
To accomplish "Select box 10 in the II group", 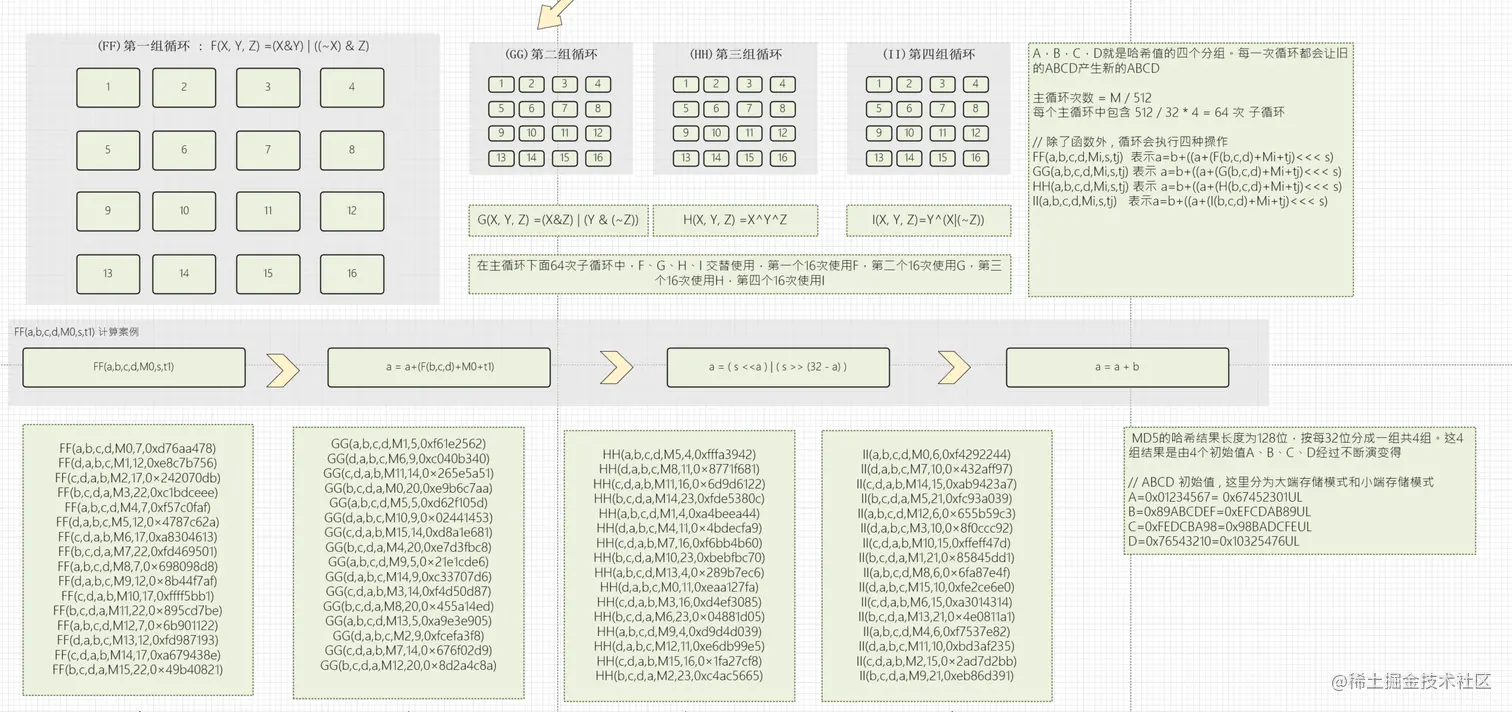I will click(x=910, y=133).
